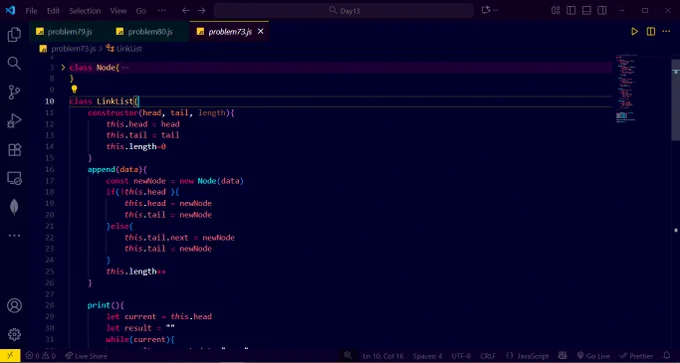Screen dimensions: 680x363
Task: Split the editor to the right
Action: [x=651, y=31]
